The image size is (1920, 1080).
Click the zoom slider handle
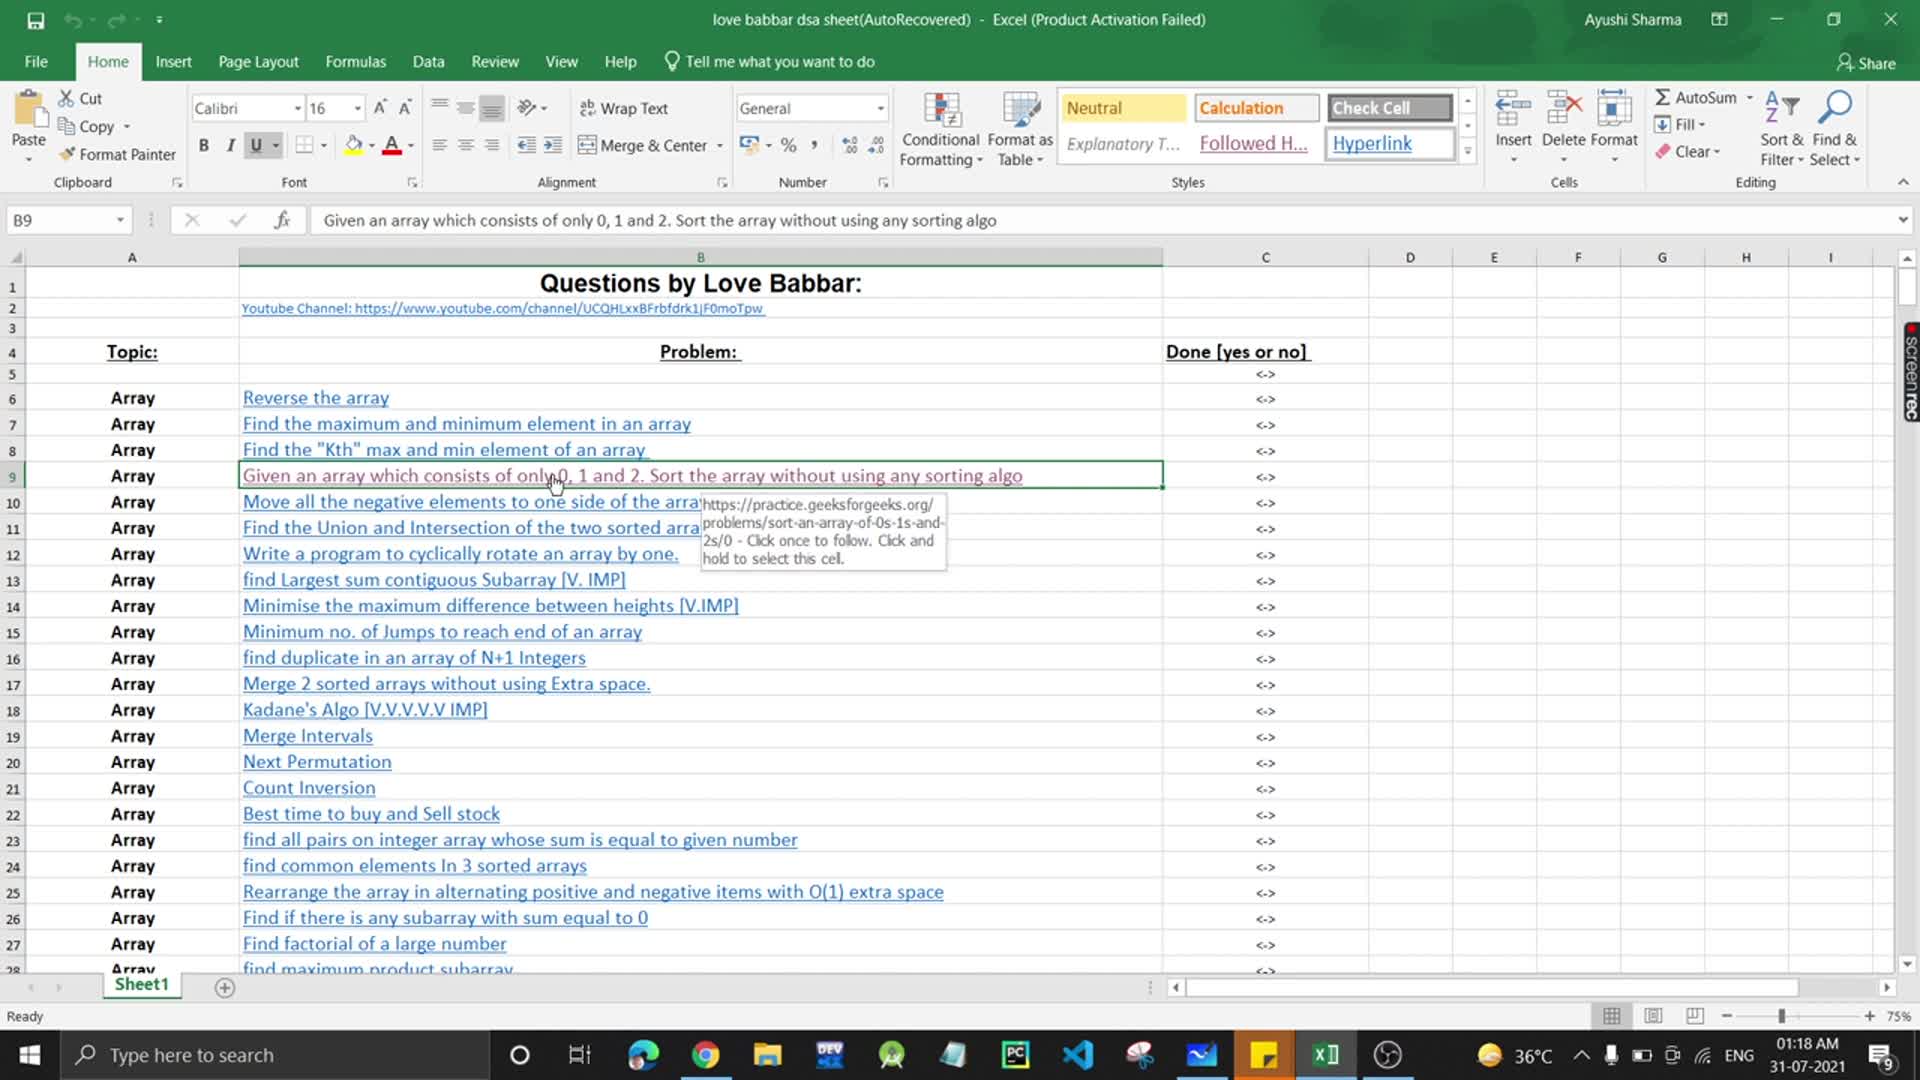[1781, 1016]
